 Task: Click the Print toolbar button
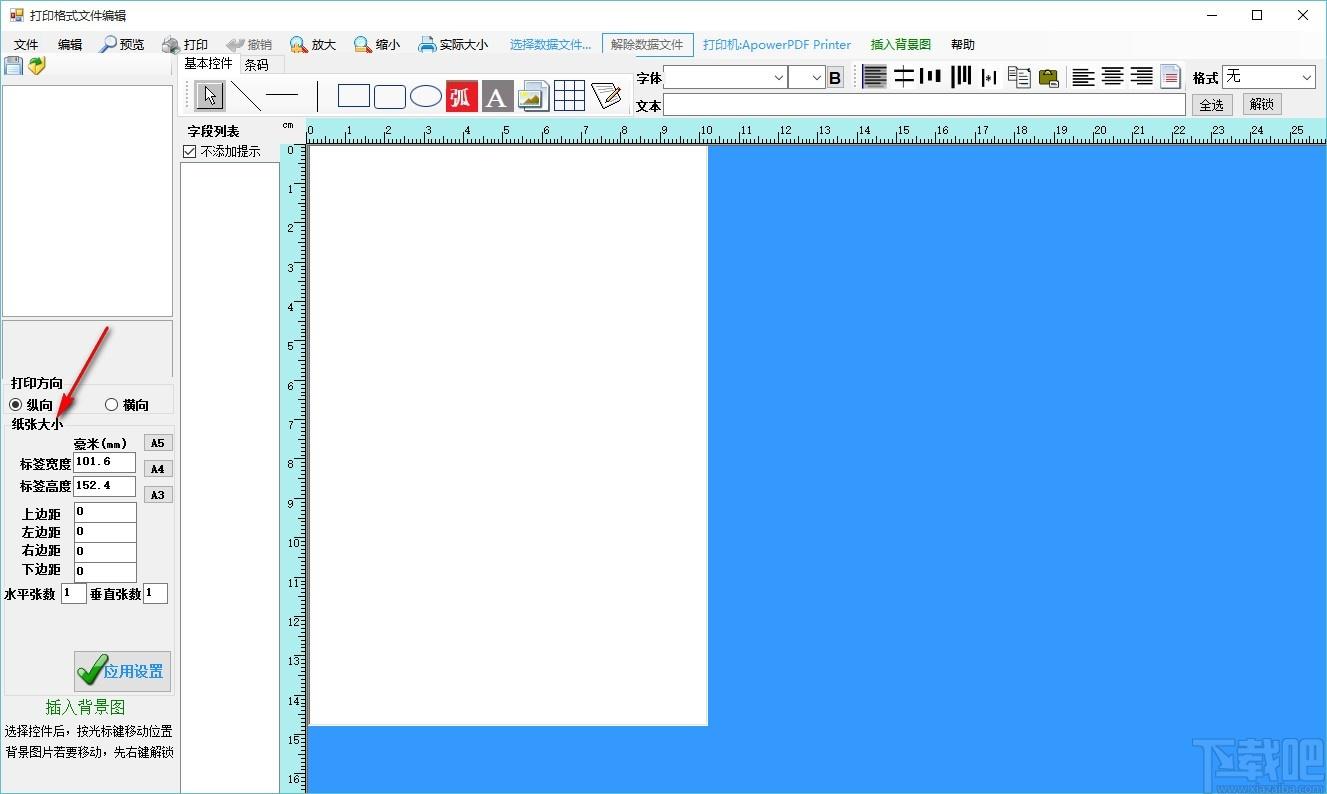185,44
